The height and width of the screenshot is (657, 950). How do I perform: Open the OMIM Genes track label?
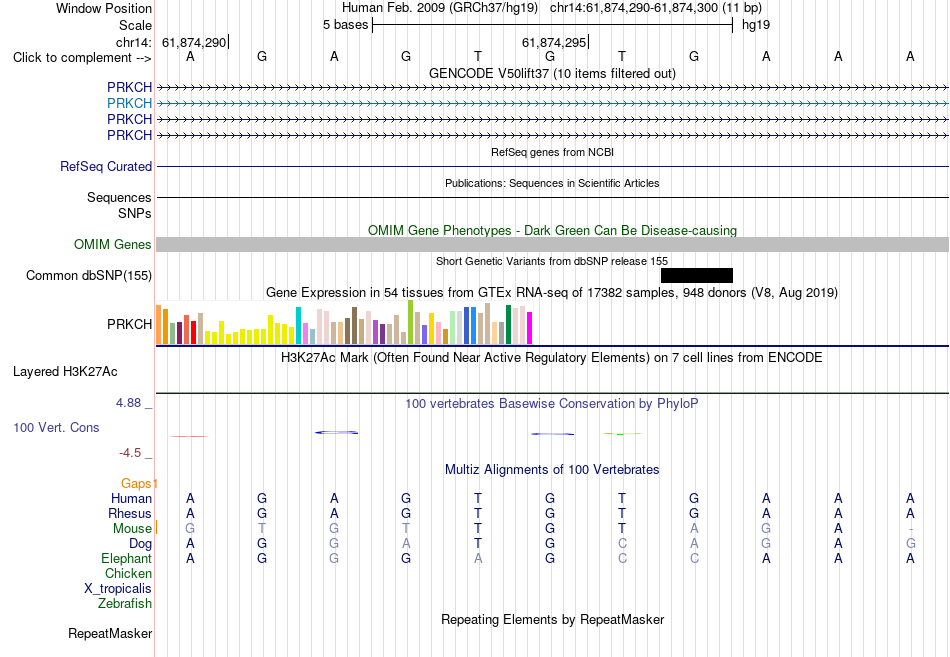pos(112,244)
